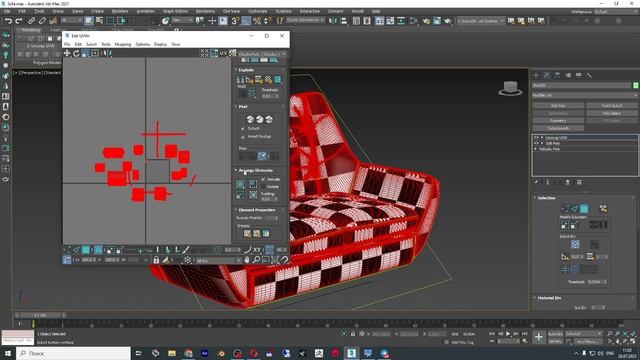Screen dimensions: 640x360
Task: Click the Auto Key button
Action: tap(555, 334)
